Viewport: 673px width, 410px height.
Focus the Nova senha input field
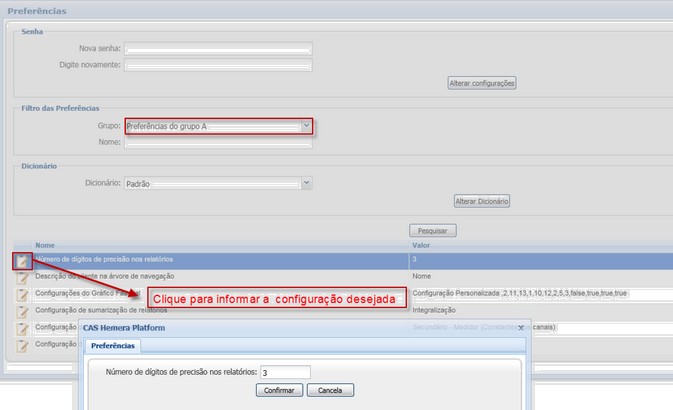pos(218,48)
